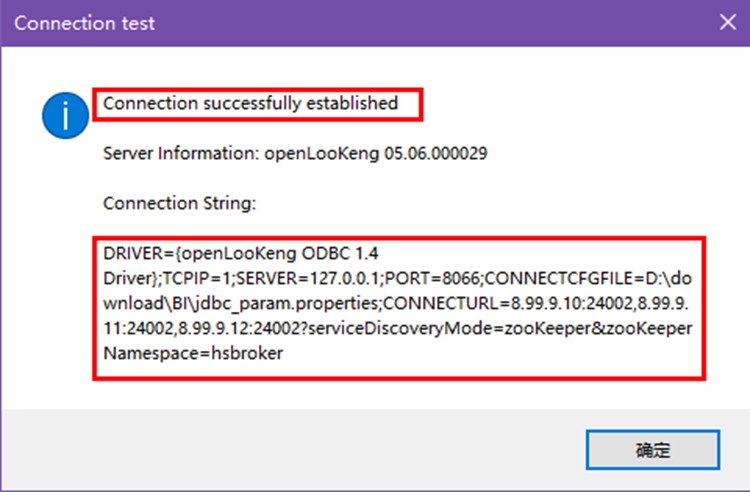Click the 'Server Information' label text
The image size is (750, 492).
pyautogui.click(x=180, y=153)
